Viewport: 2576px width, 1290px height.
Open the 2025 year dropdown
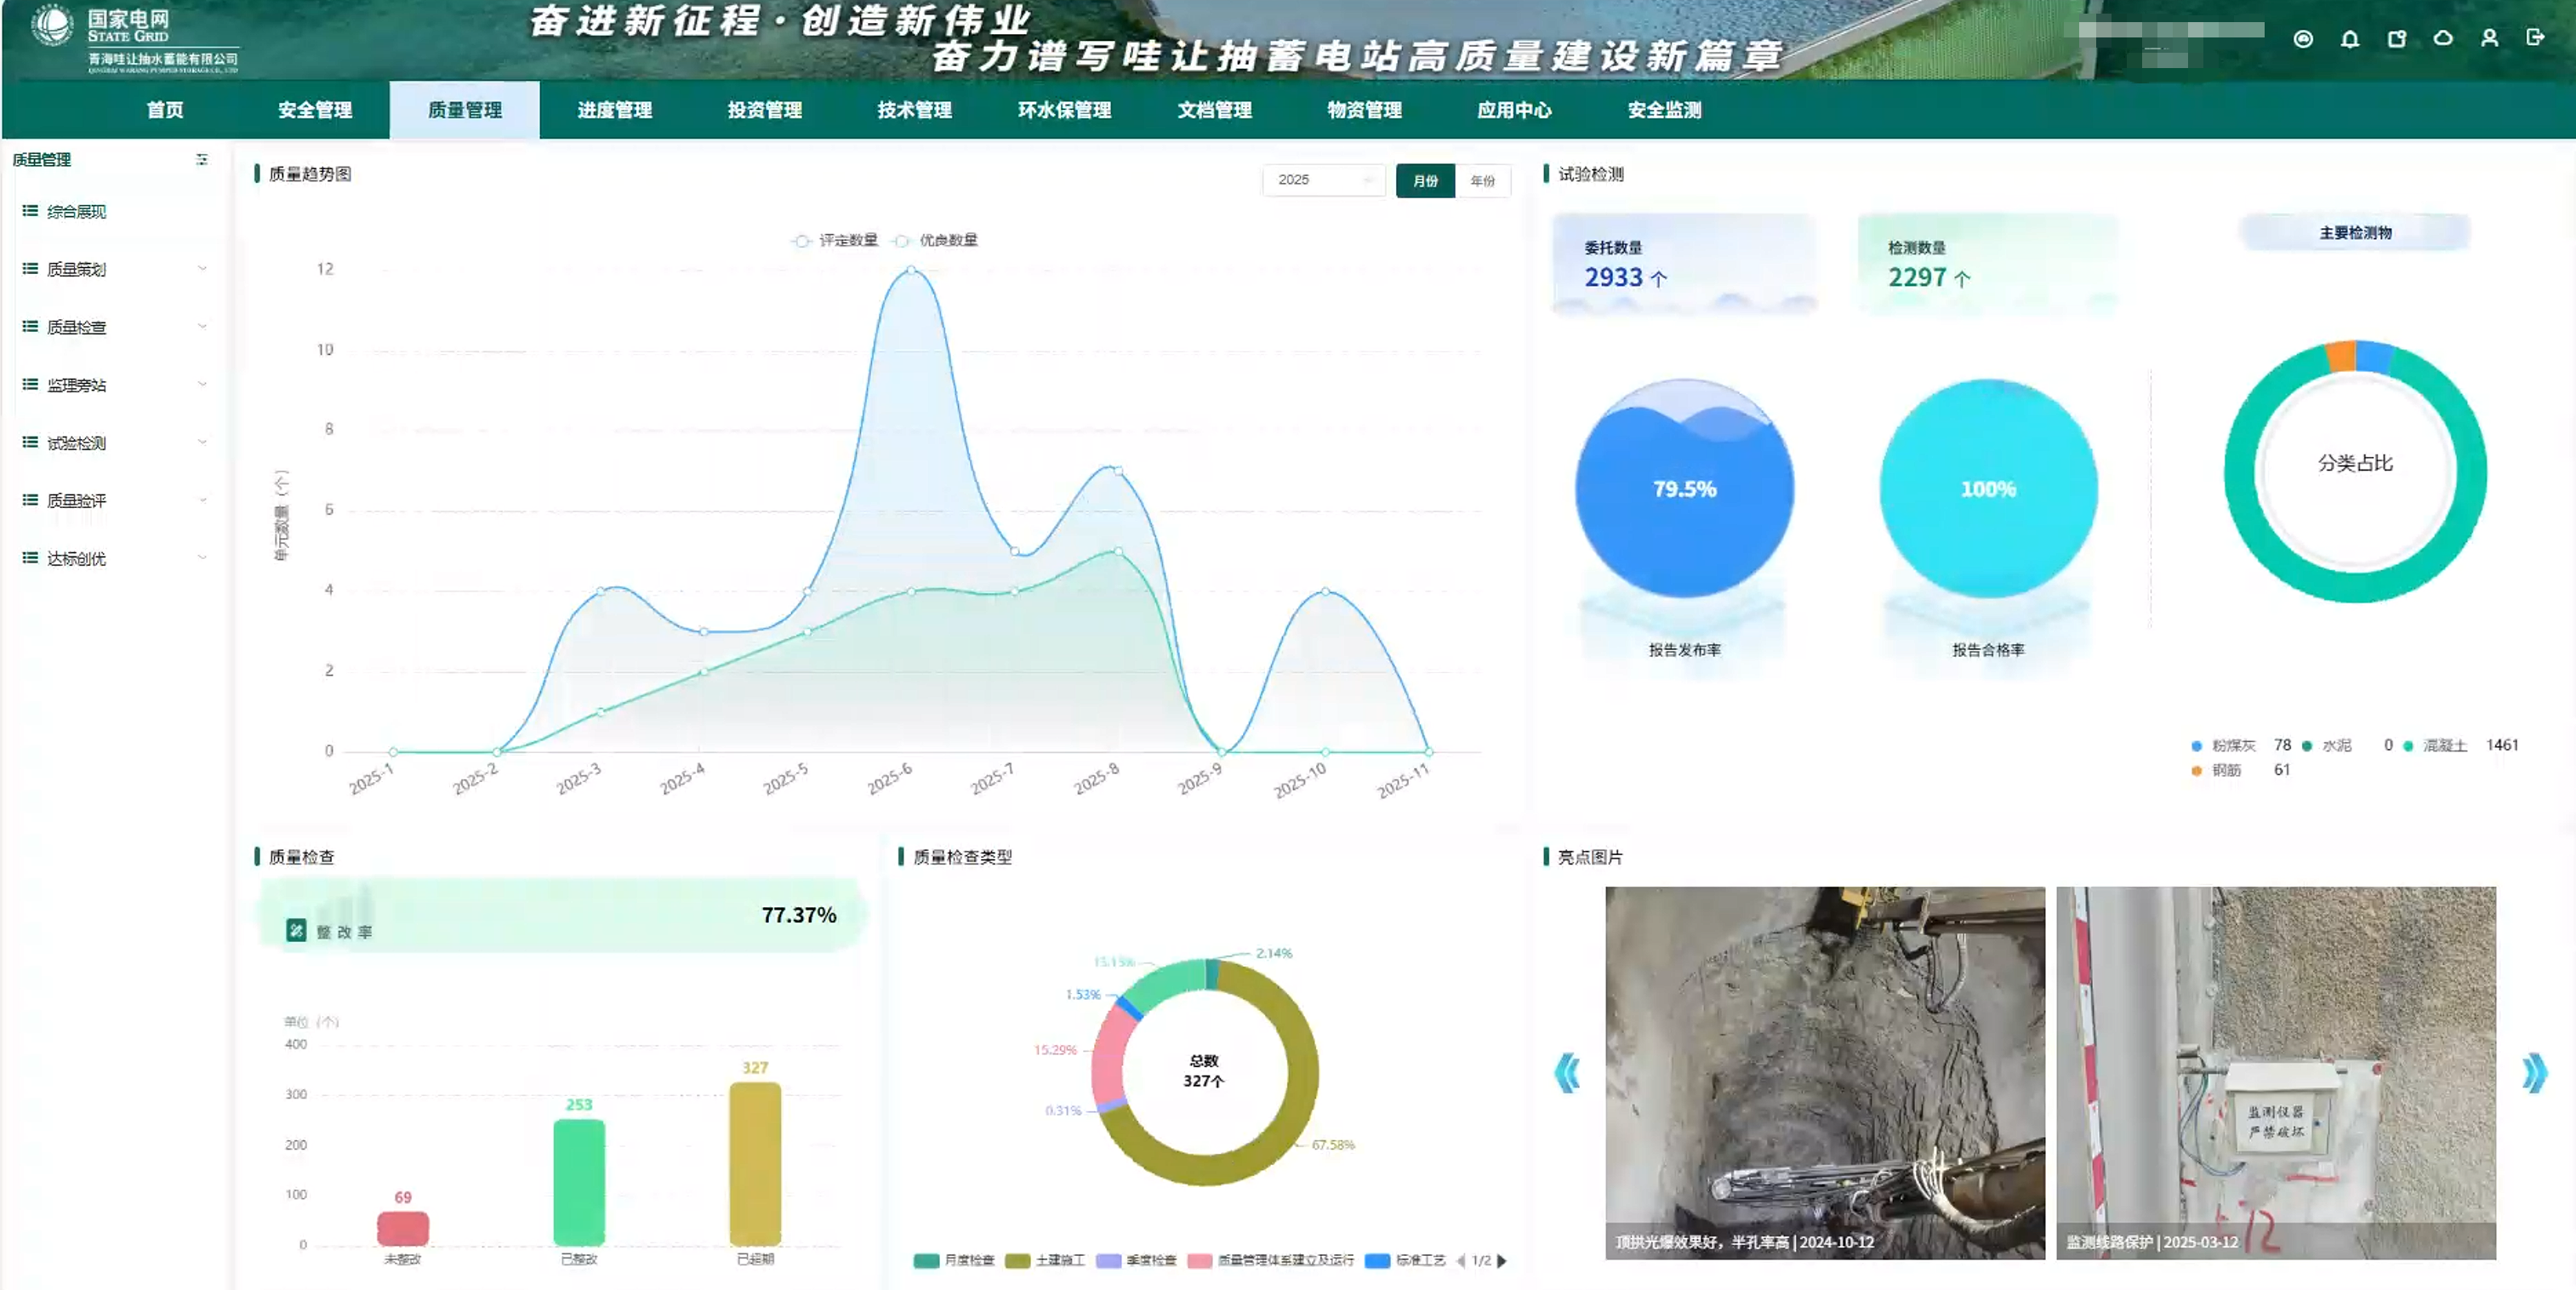[1322, 180]
